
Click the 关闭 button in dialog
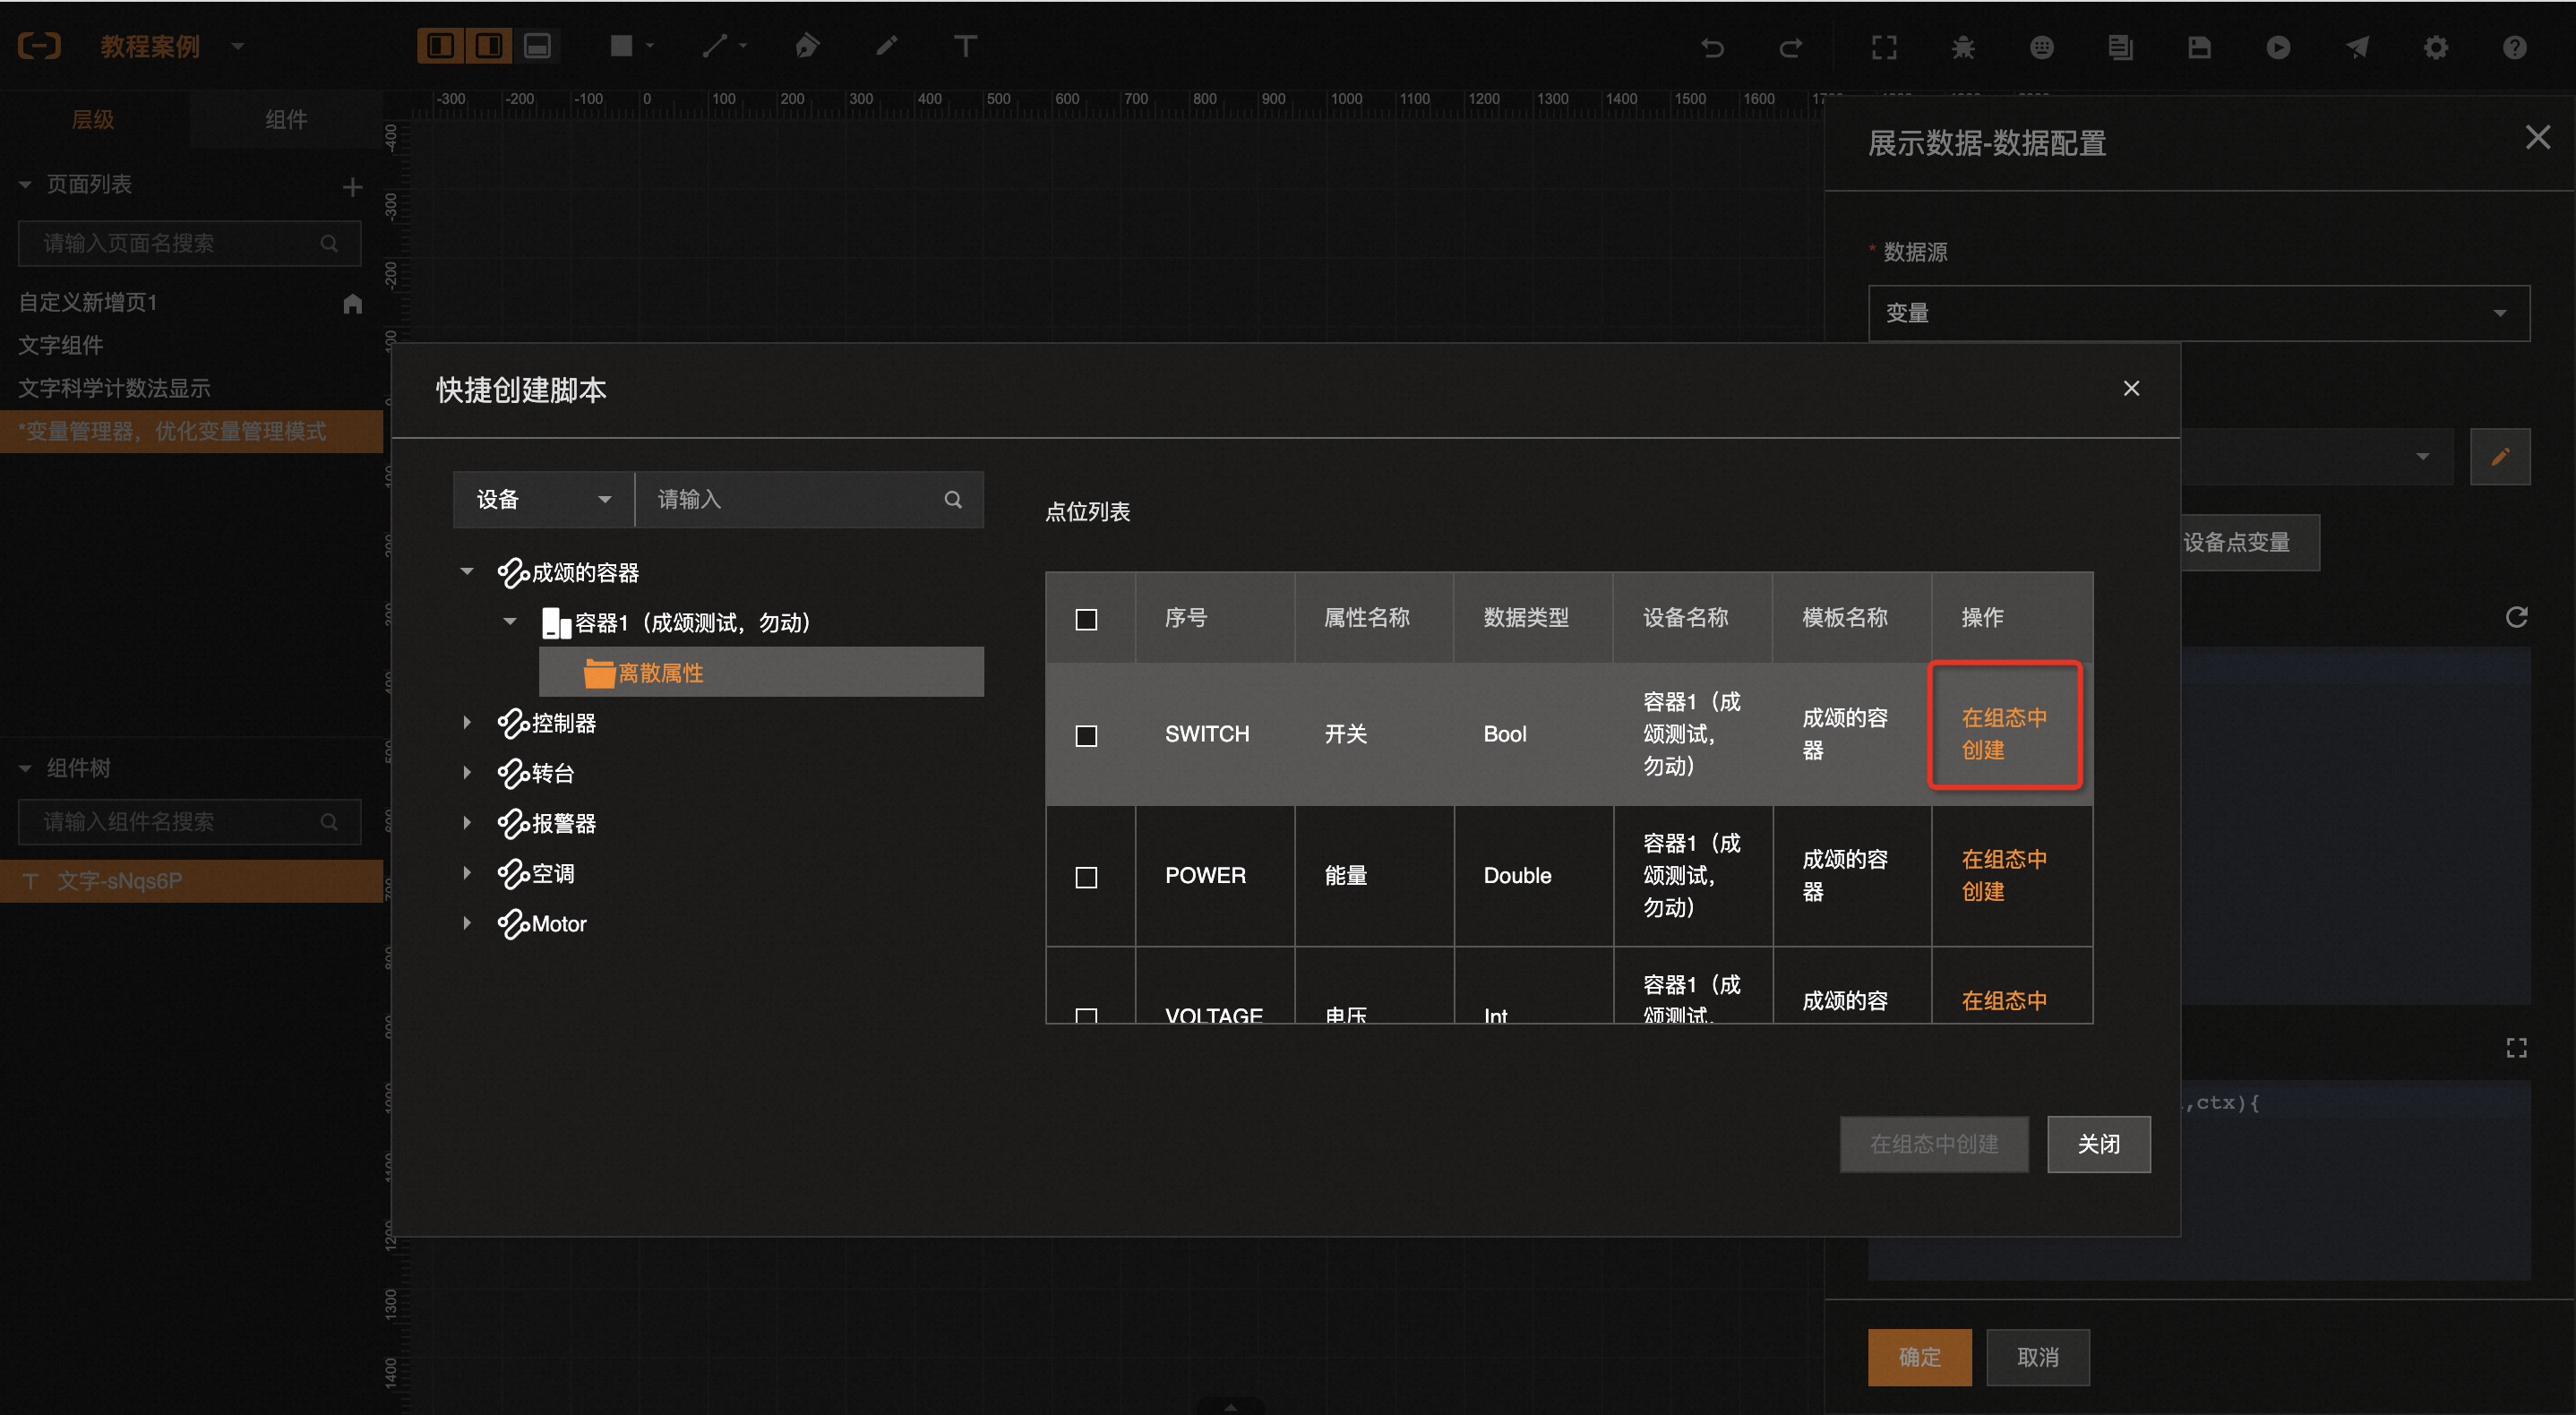[x=2097, y=1143]
